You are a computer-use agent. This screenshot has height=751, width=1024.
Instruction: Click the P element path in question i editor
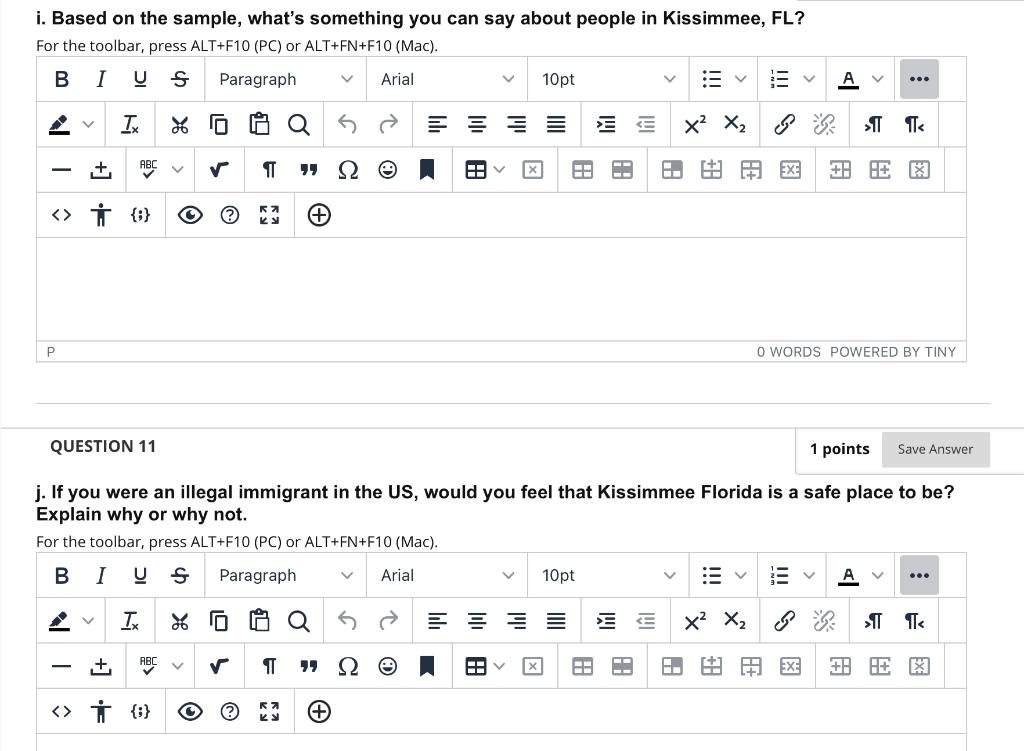[x=51, y=352]
